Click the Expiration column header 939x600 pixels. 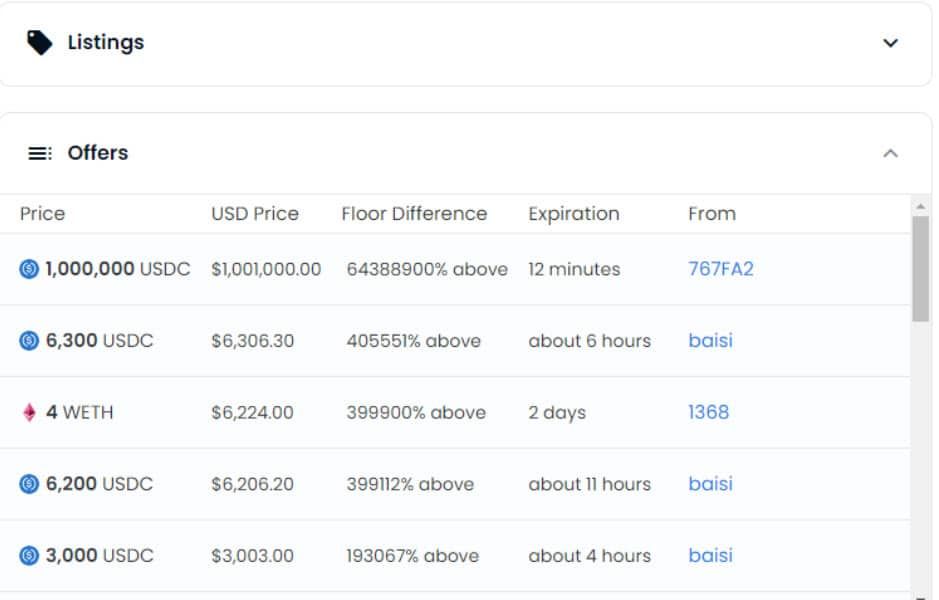coord(574,214)
